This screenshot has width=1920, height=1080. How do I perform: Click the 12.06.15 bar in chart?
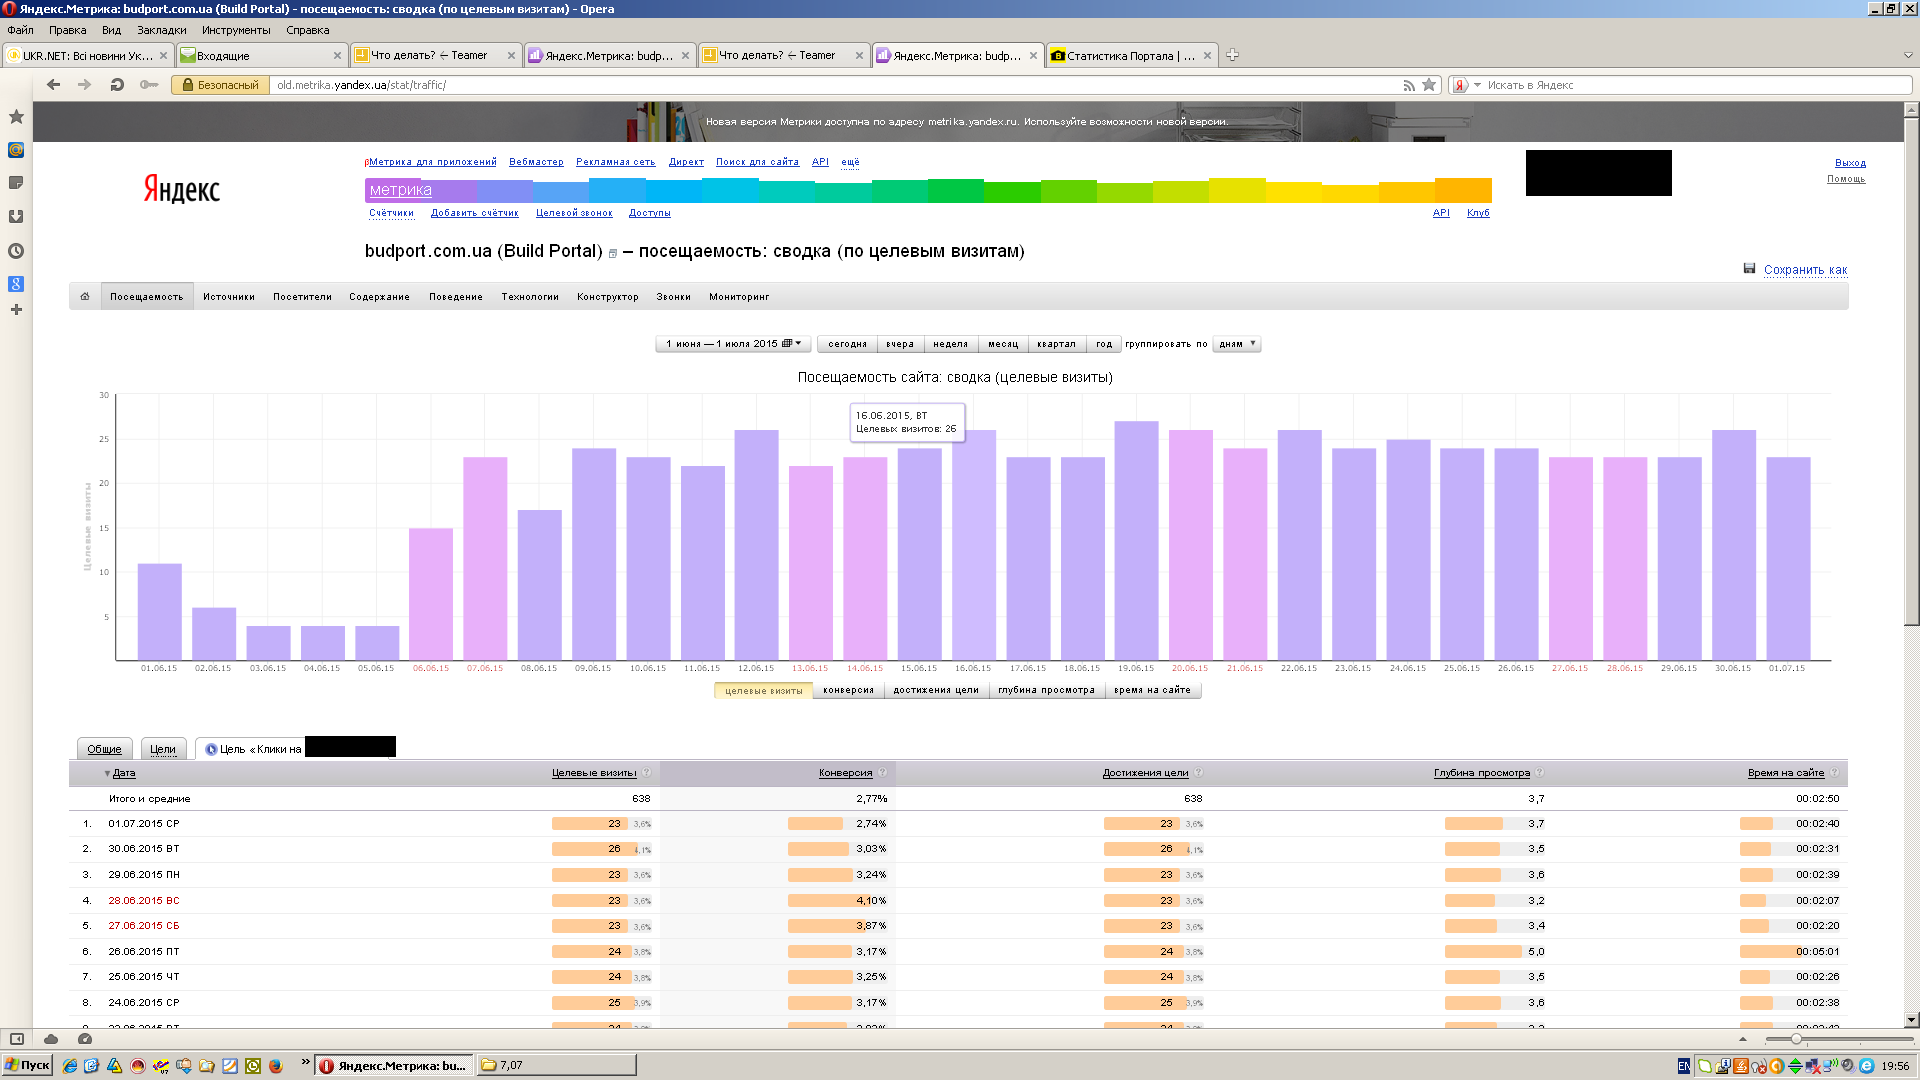(x=756, y=545)
